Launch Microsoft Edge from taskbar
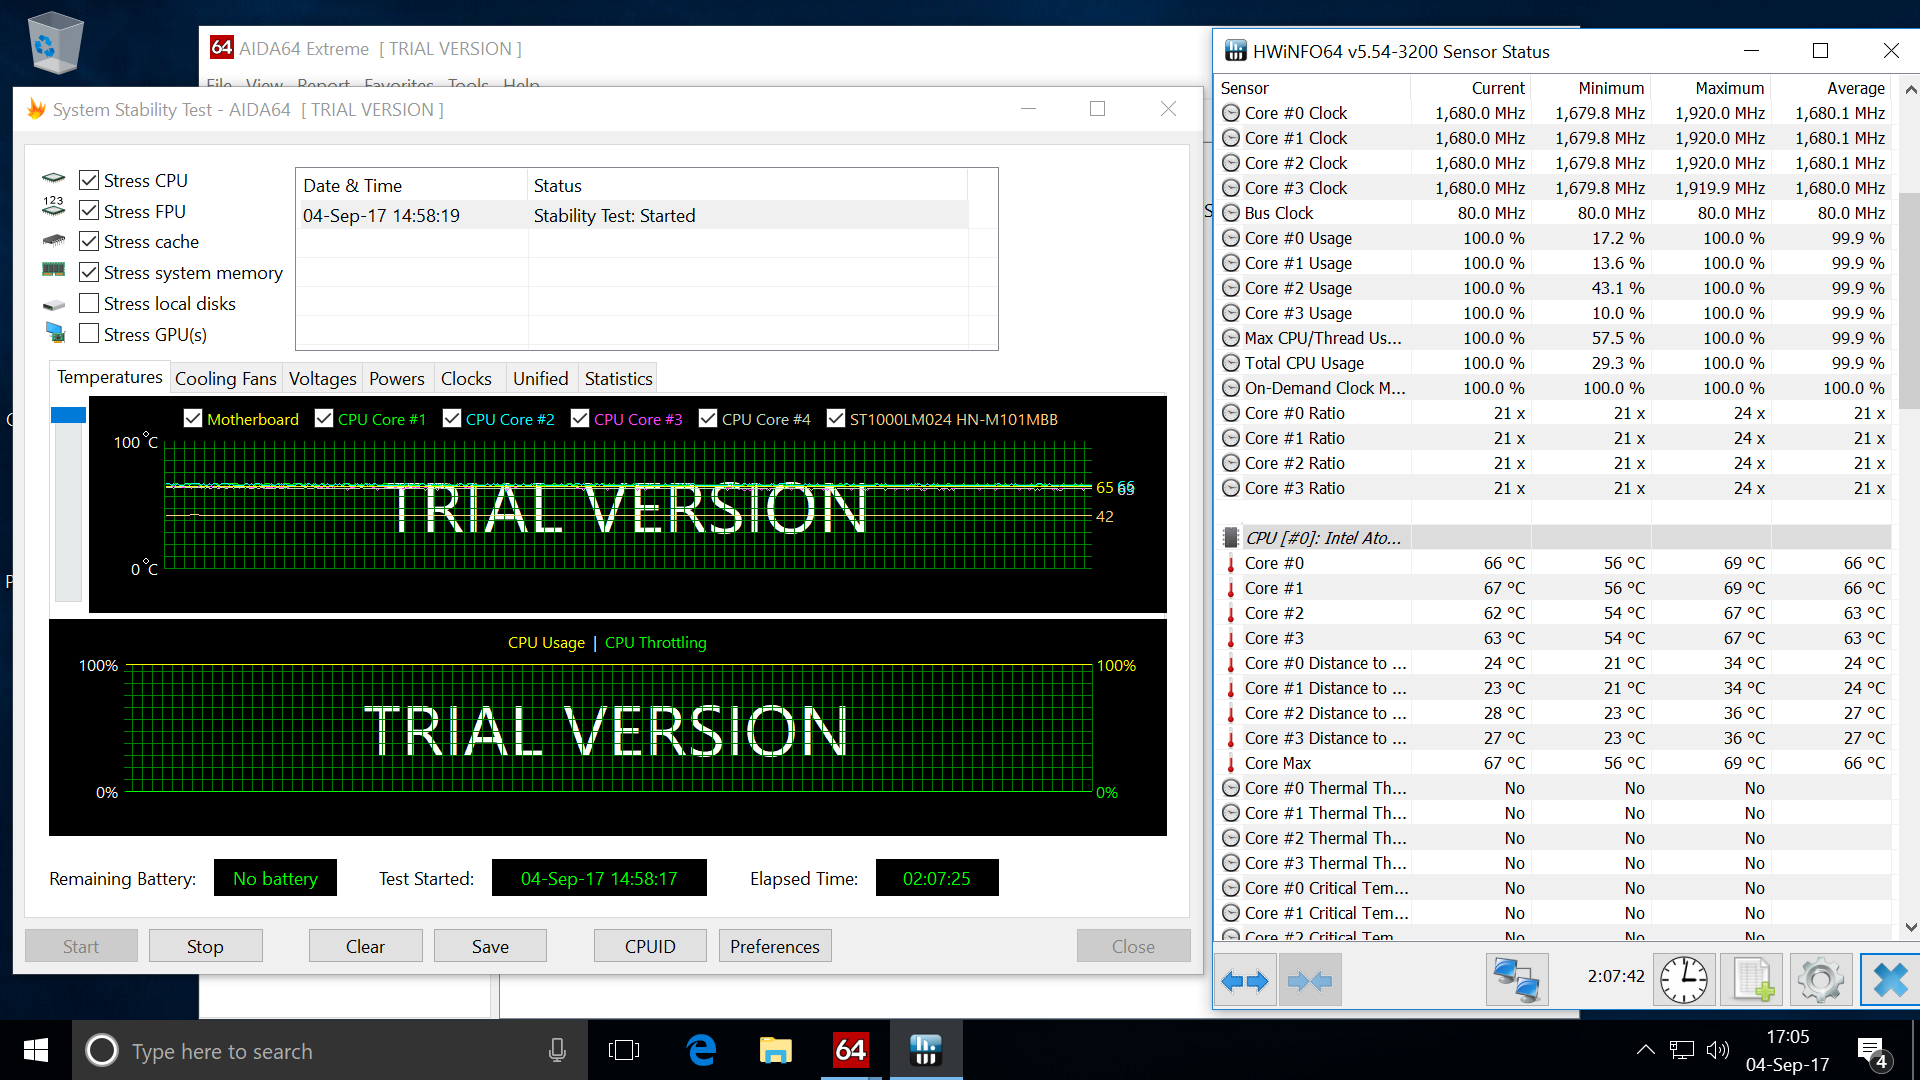 (702, 1050)
